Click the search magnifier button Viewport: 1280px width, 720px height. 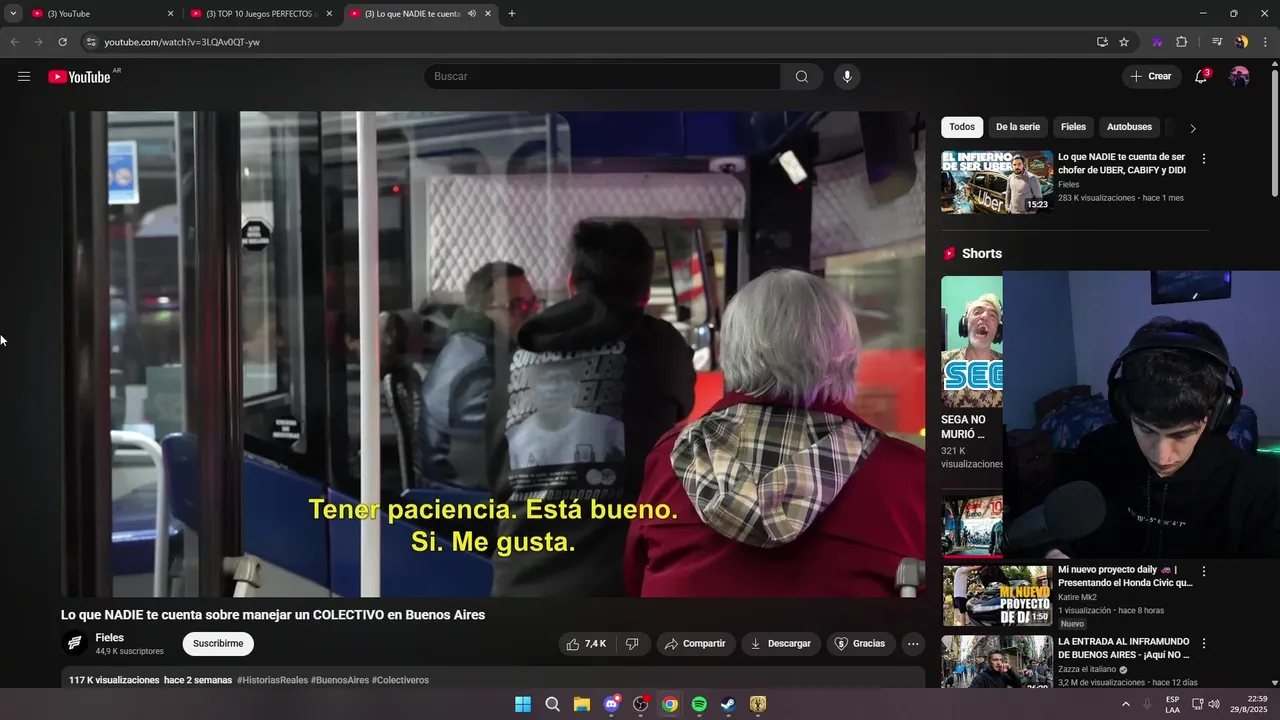(x=802, y=77)
